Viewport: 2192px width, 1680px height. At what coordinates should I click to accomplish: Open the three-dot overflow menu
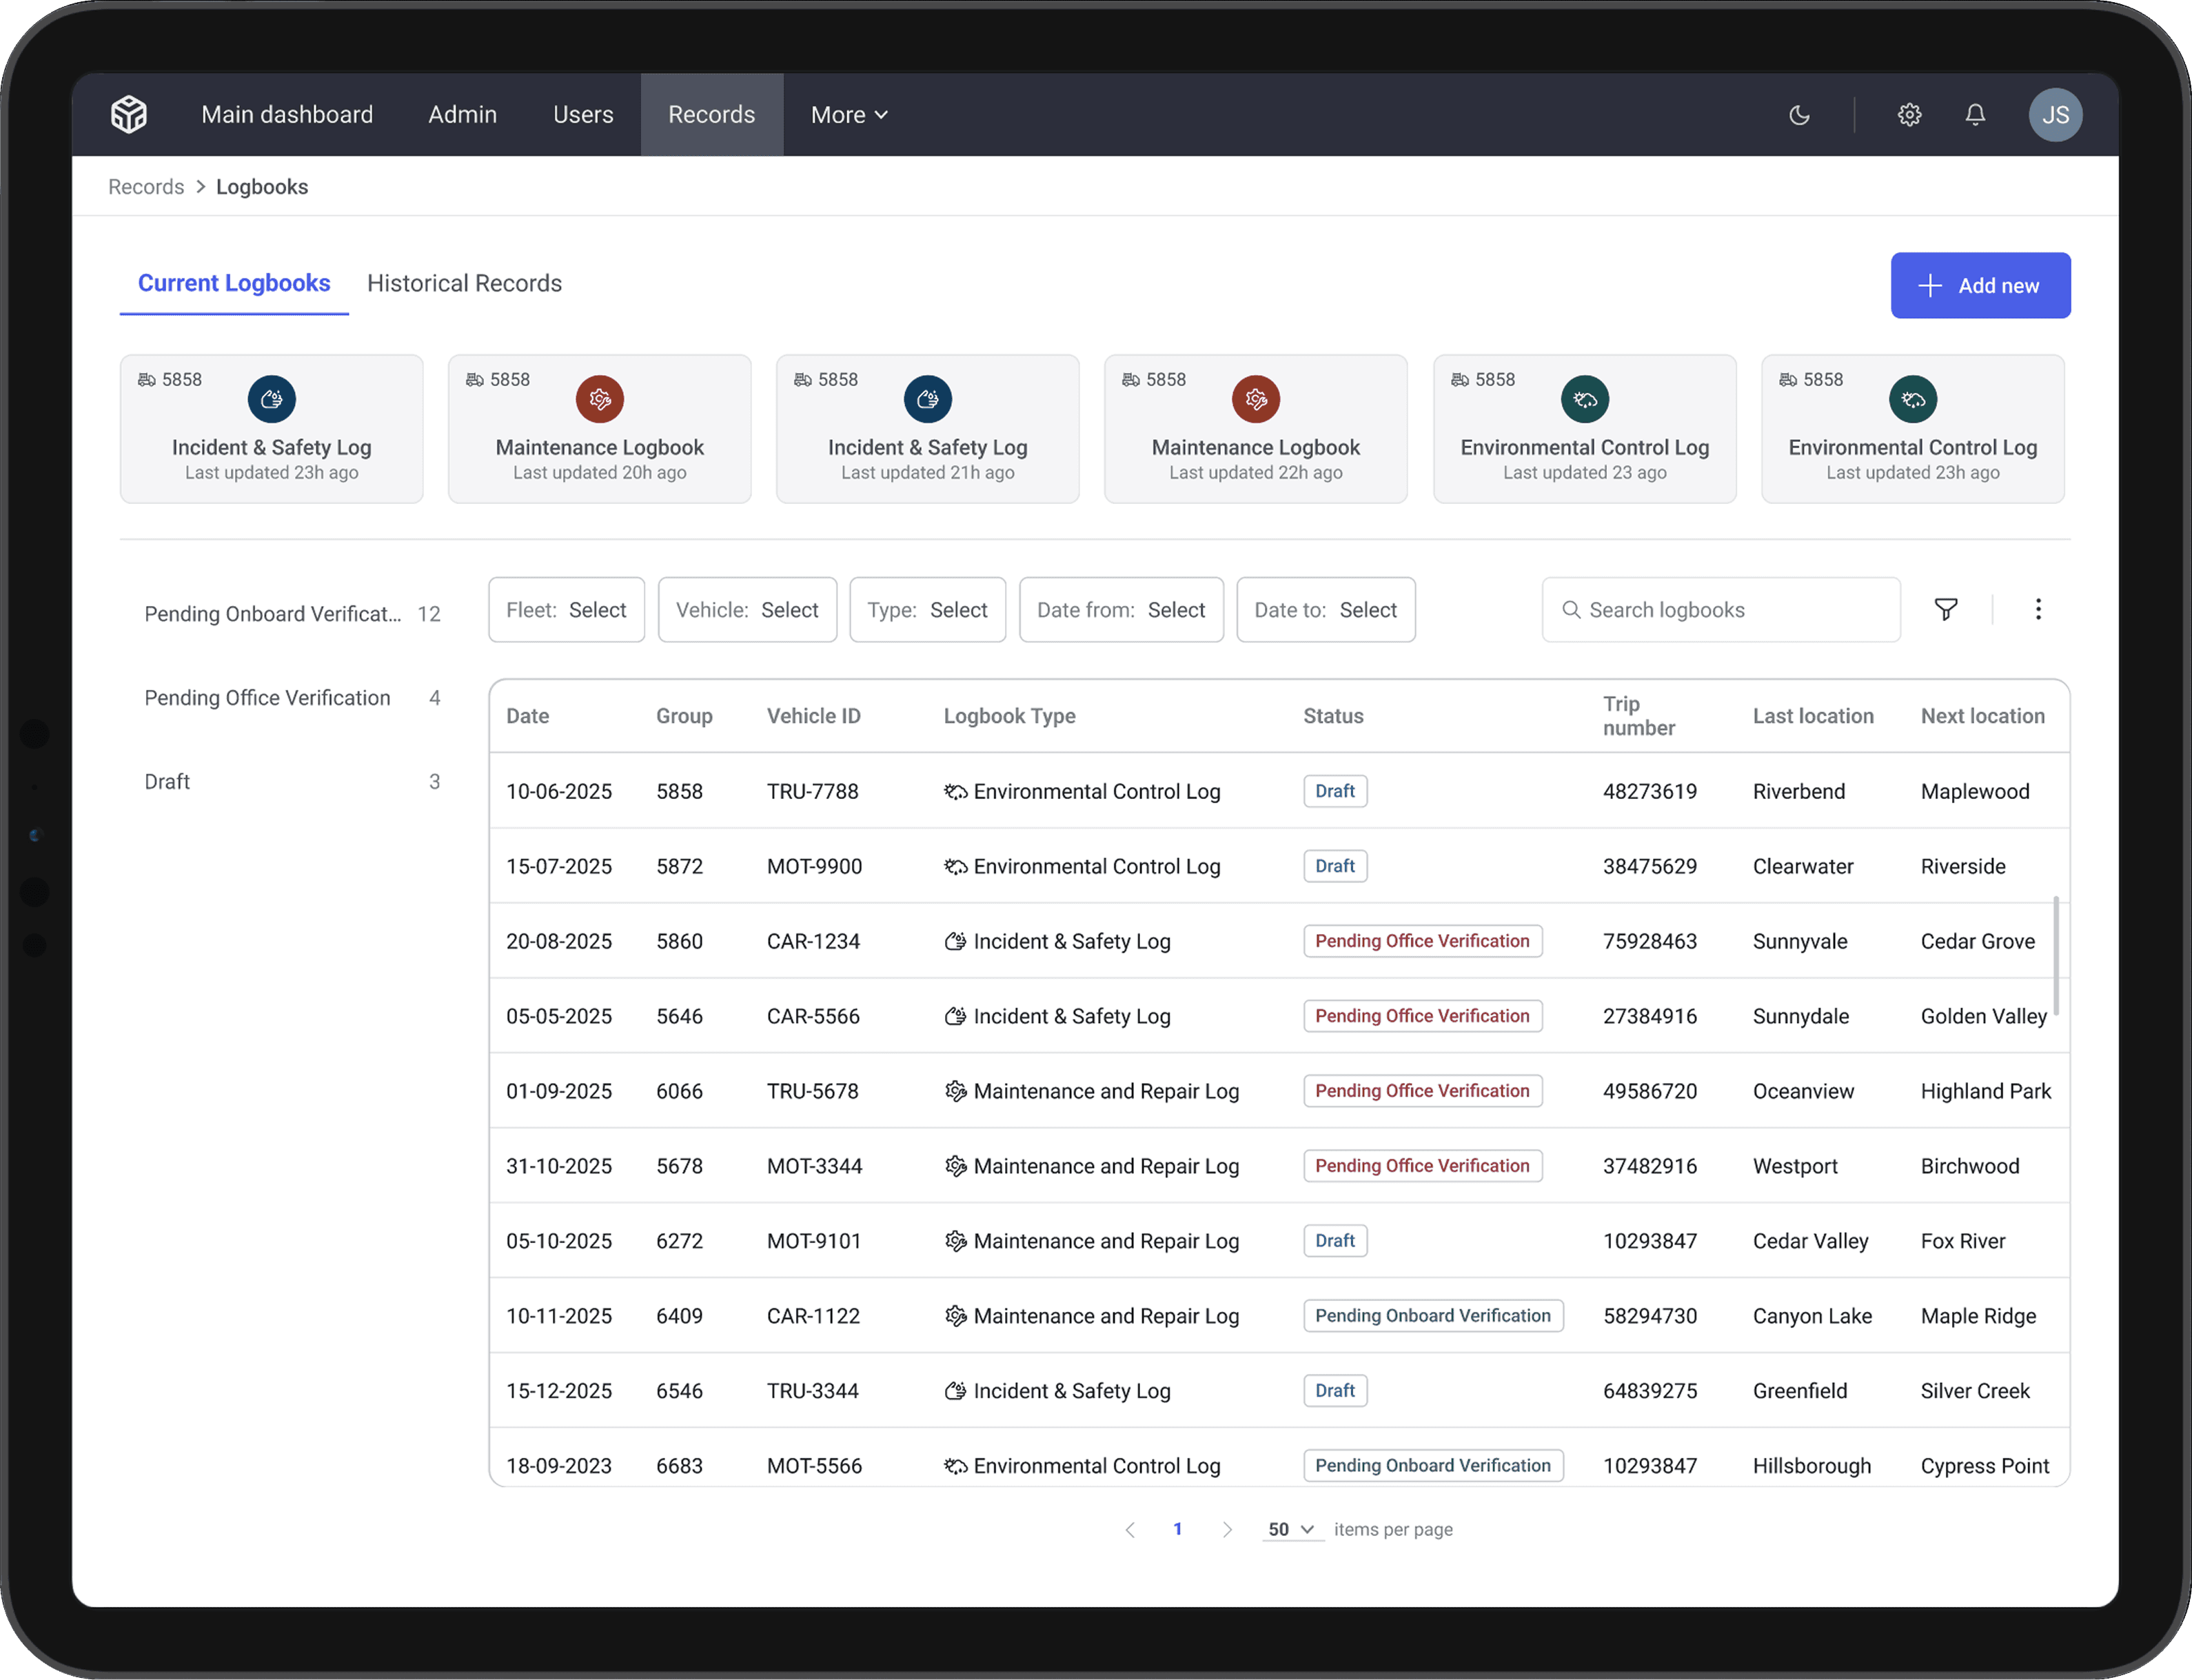pyautogui.click(x=2038, y=609)
